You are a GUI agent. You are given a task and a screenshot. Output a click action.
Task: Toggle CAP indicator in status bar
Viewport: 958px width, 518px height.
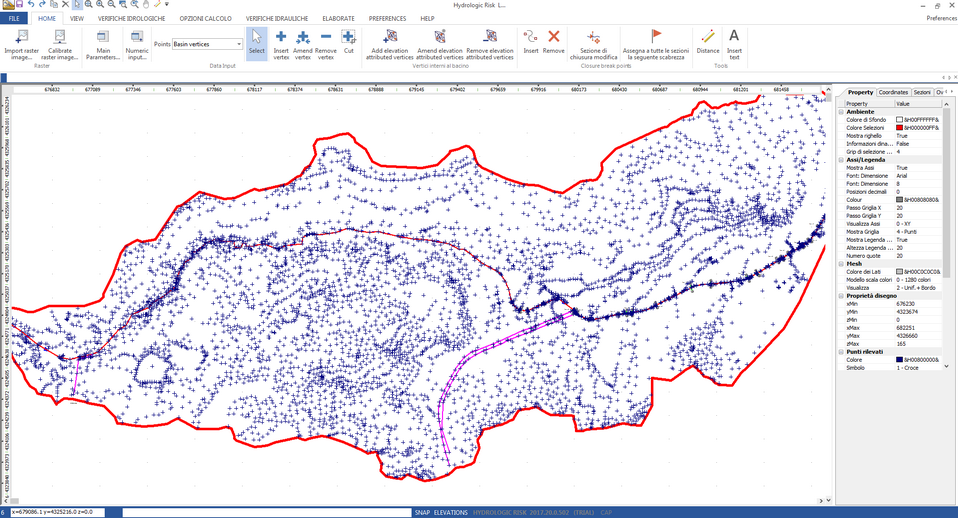tap(606, 513)
